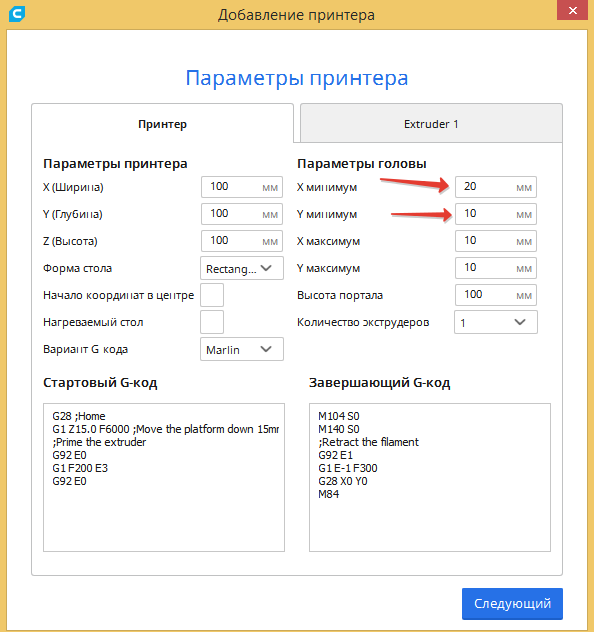Expand the Вариант G кода Marlin dropdown

[x=242, y=349]
